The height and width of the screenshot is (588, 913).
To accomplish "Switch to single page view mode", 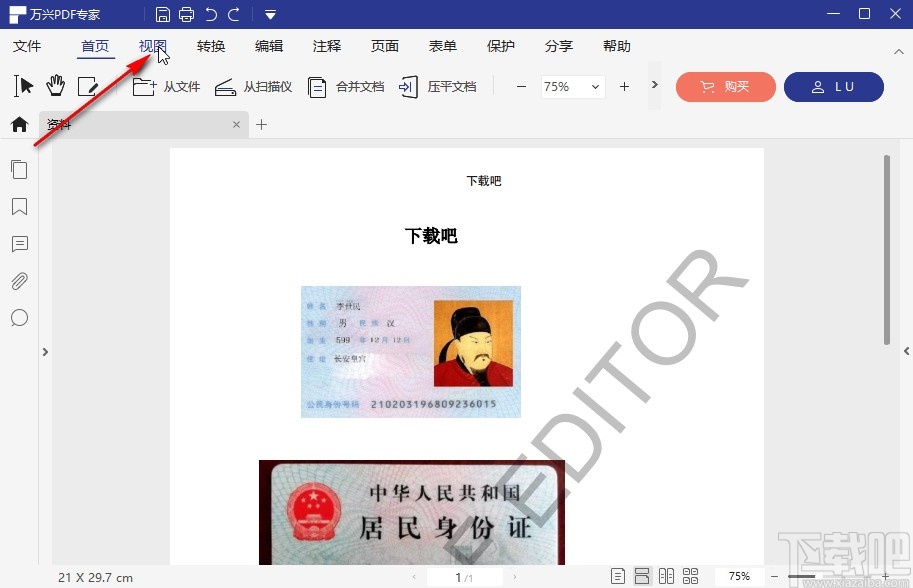I will tap(618, 575).
